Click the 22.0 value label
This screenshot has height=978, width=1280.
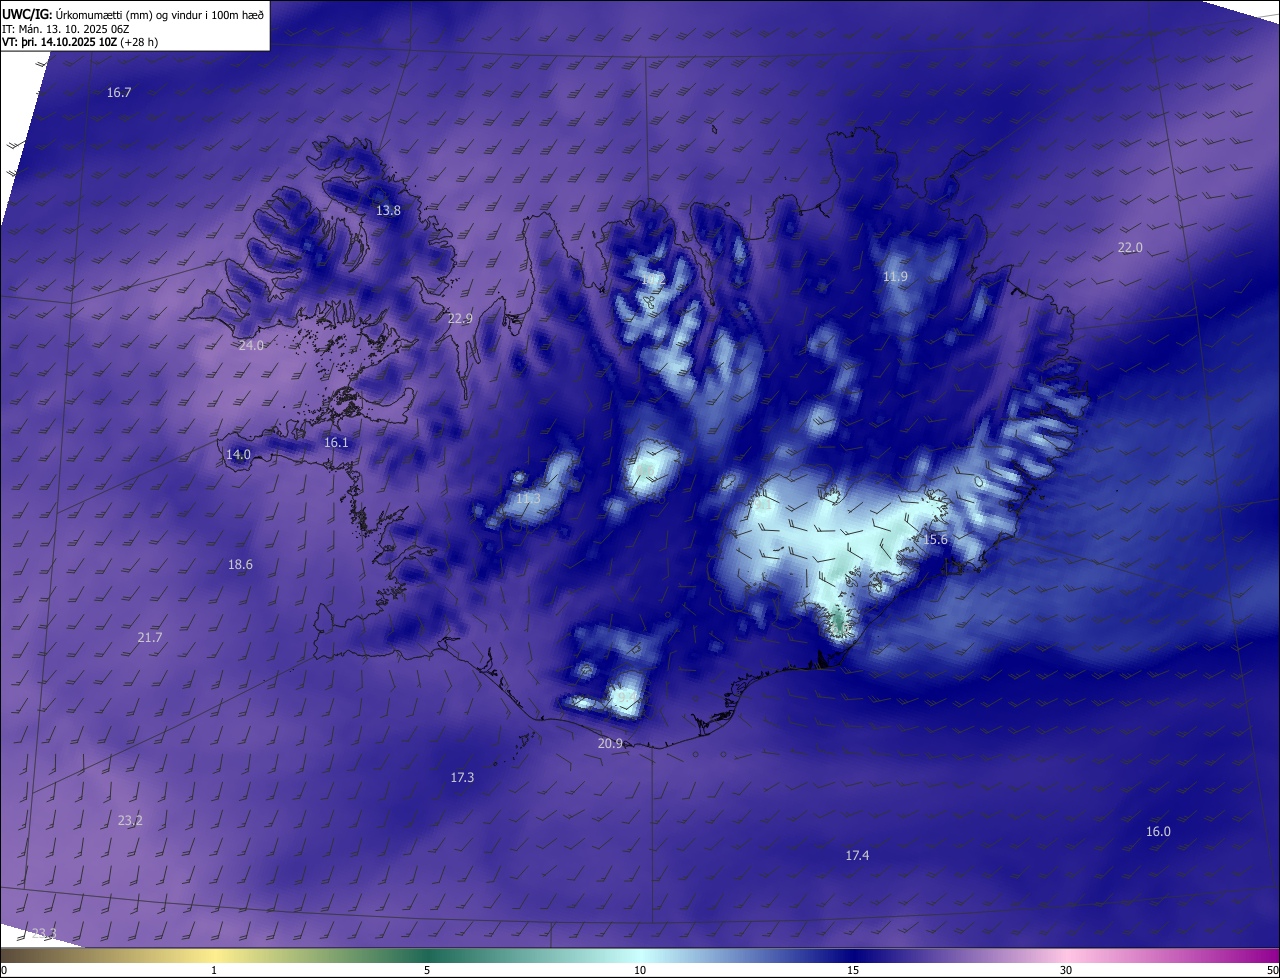(1129, 248)
